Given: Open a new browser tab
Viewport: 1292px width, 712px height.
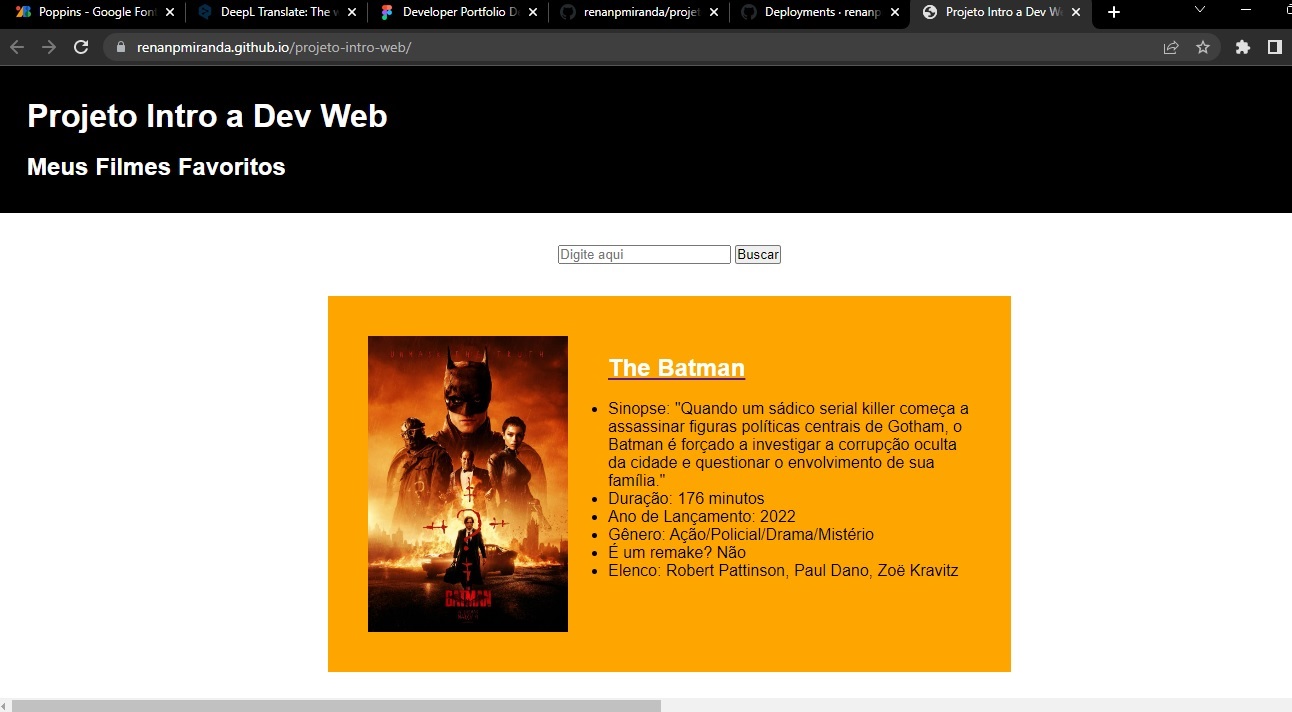Looking at the screenshot, I should (x=1114, y=12).
